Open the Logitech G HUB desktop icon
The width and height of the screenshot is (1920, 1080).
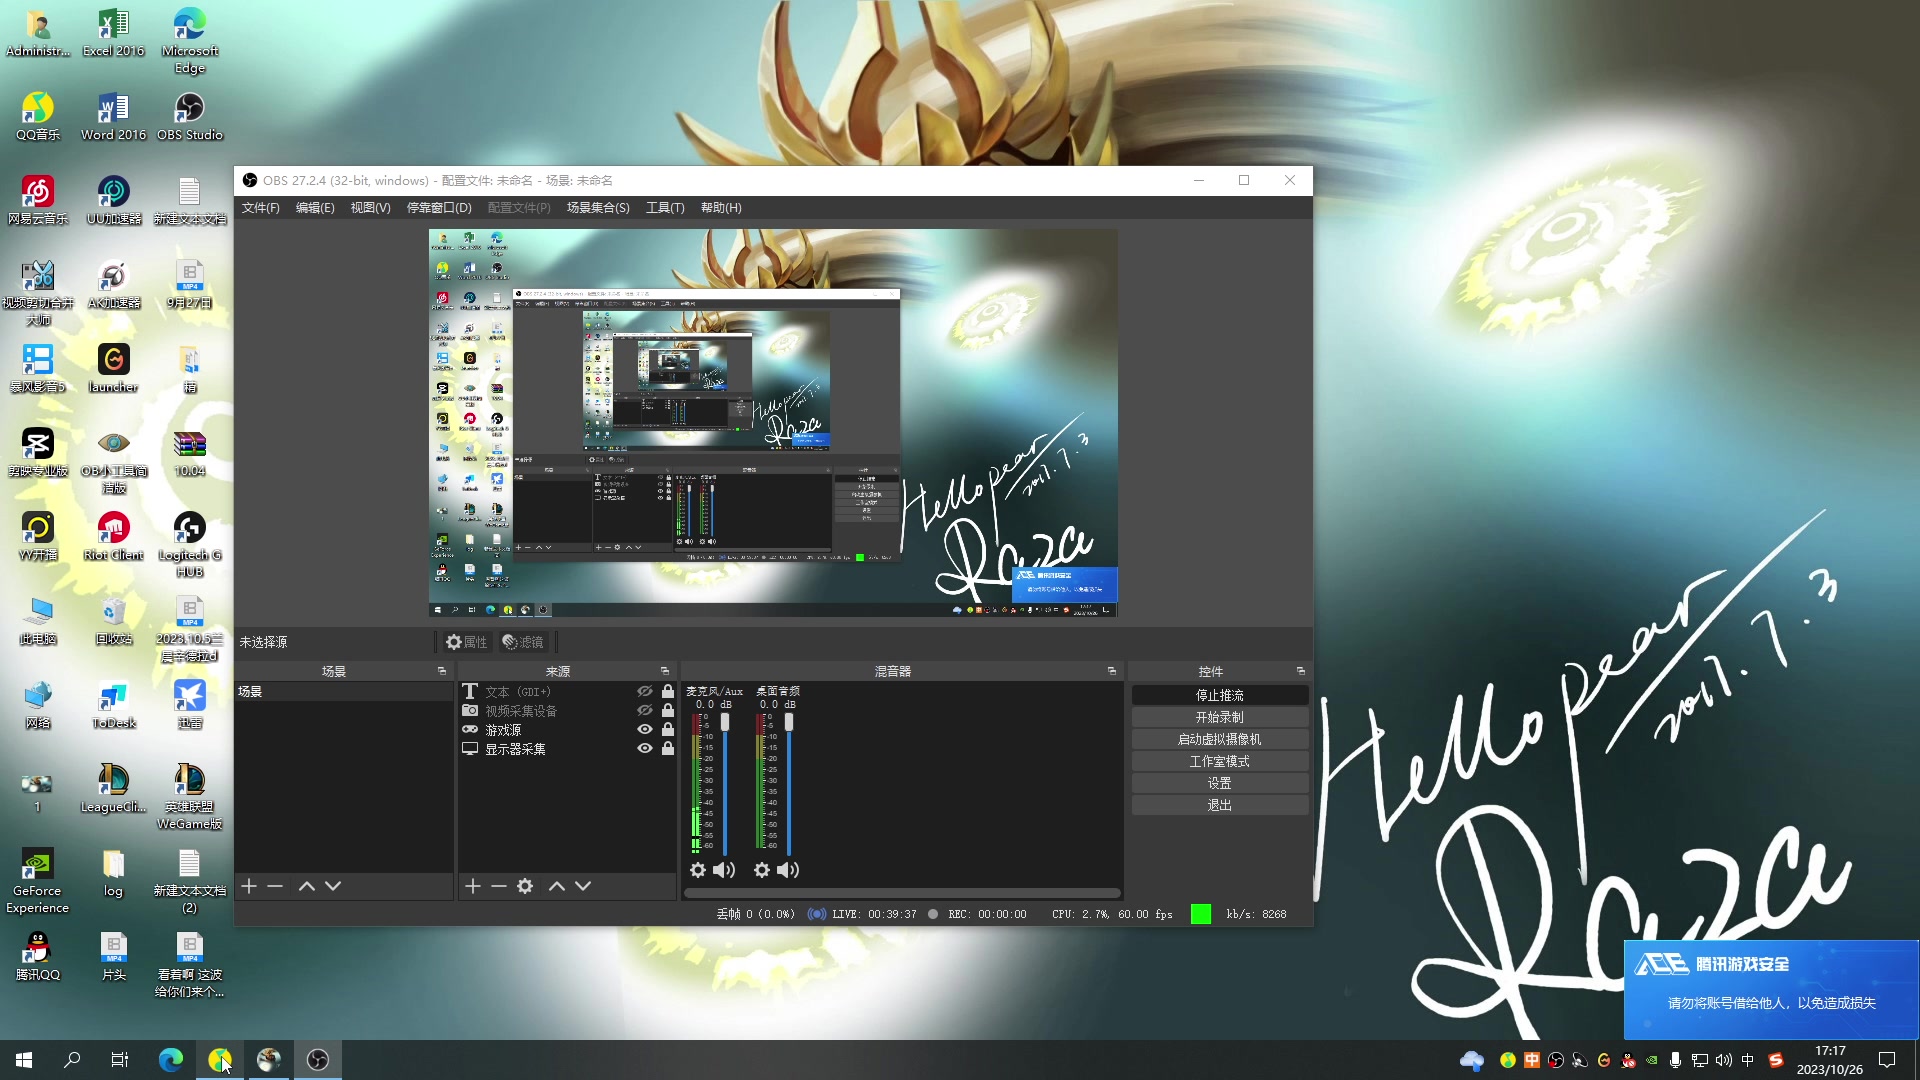(x=189, y=545)
